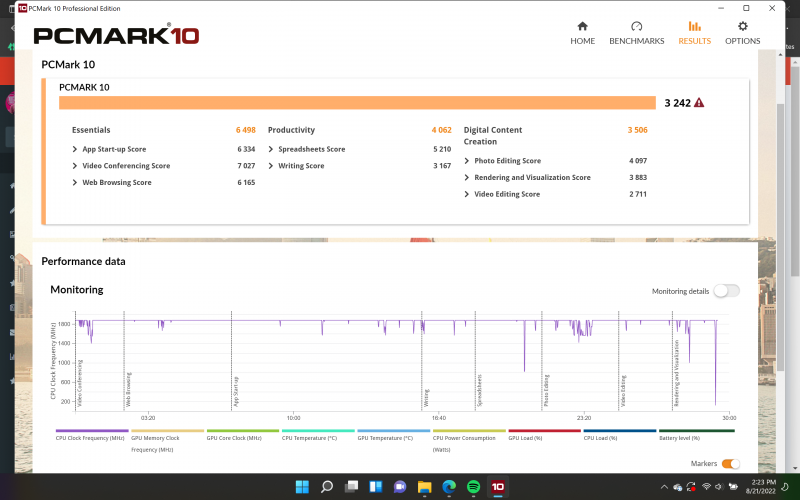The image size is (800, 500).
Task: Click the Essentials heading
Action: [x=91, y=130]
